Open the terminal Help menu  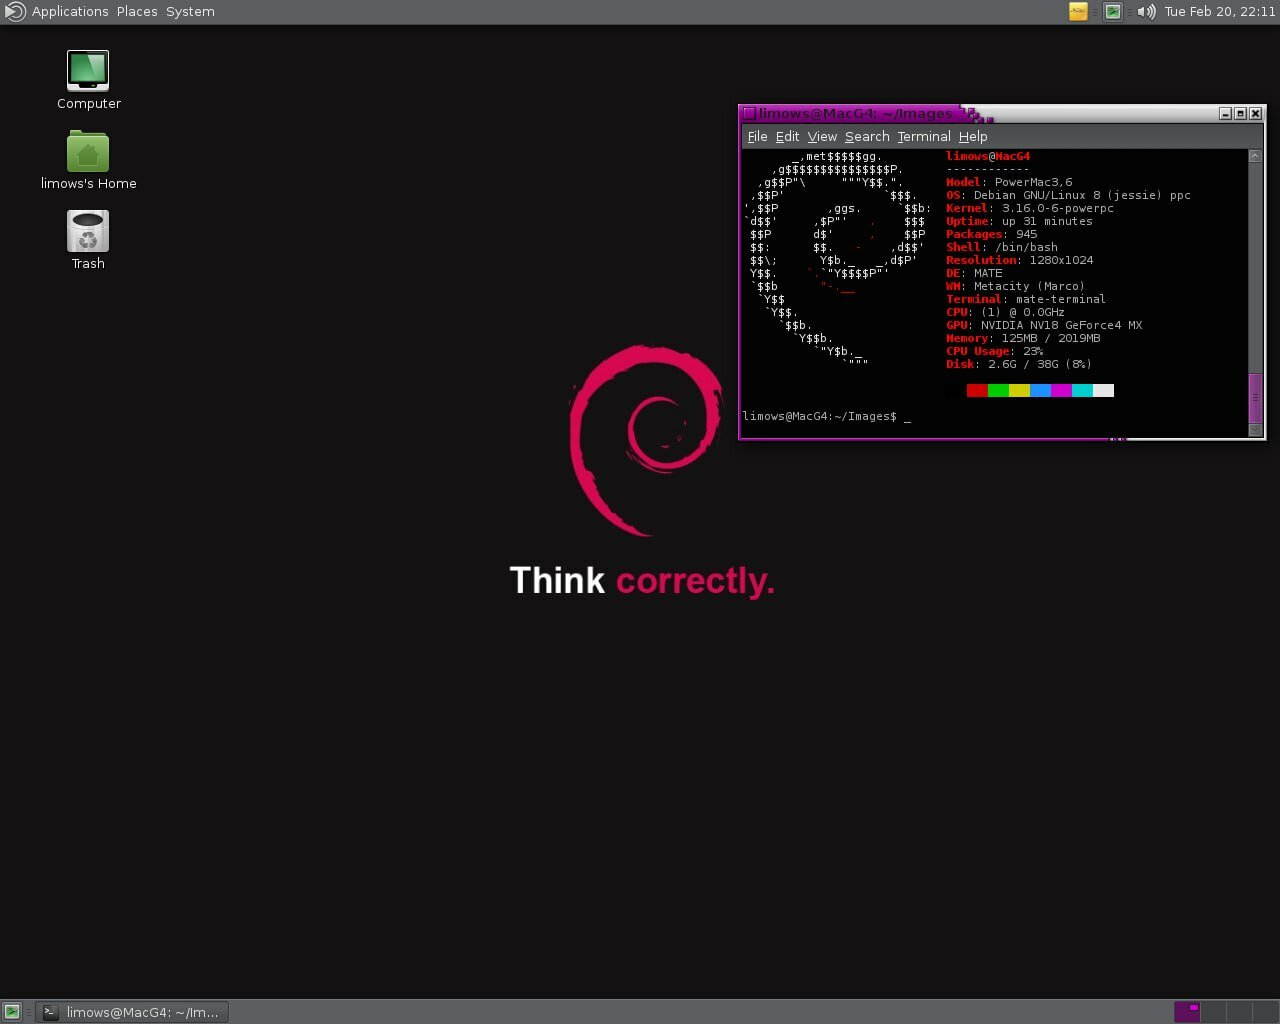(x=973, y=137)
